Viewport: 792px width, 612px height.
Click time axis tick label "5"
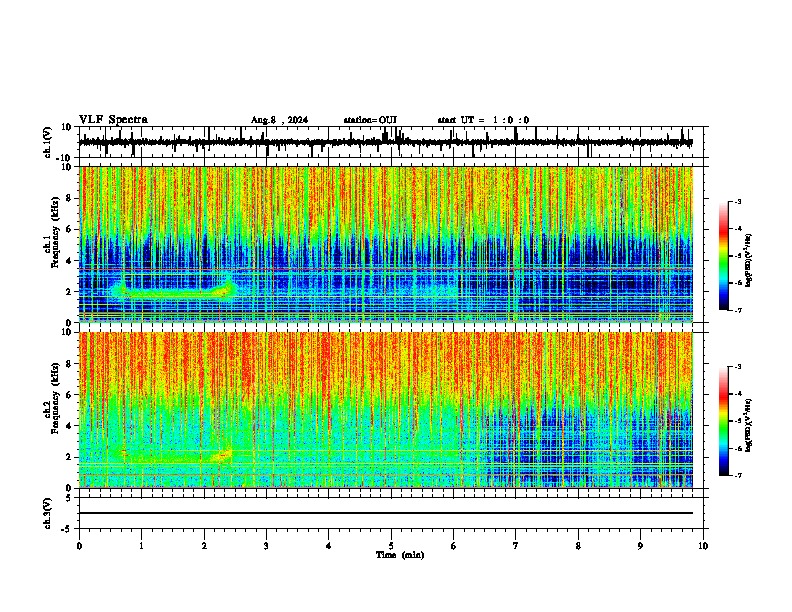(x=391, y=546)
